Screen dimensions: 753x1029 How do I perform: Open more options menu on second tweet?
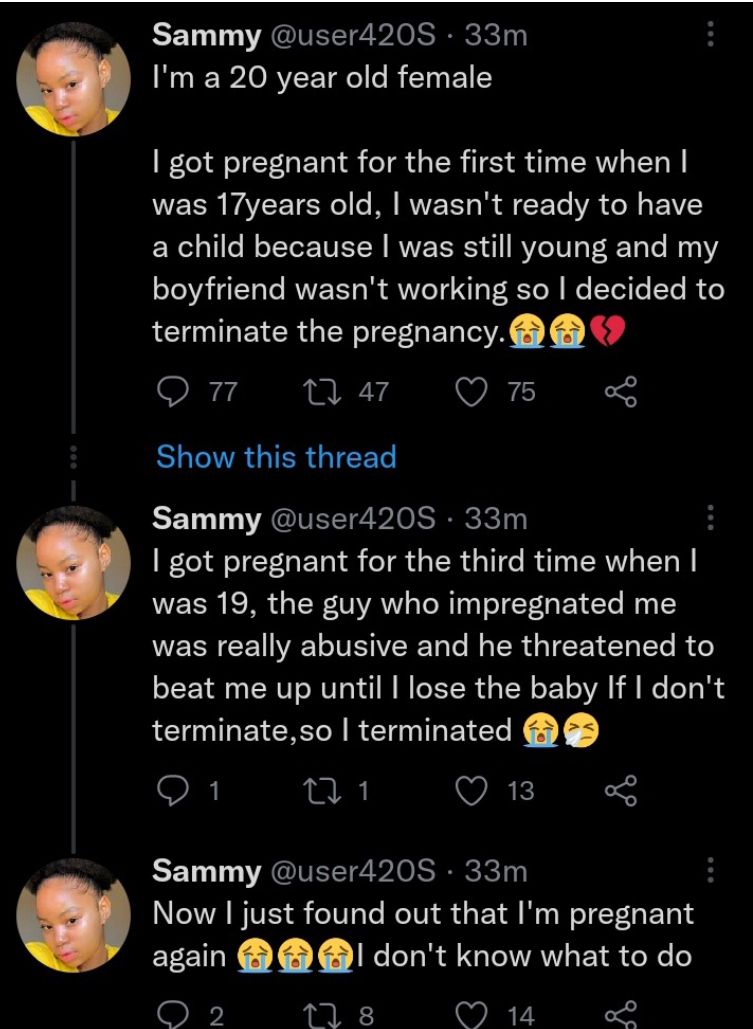[711, 517]
